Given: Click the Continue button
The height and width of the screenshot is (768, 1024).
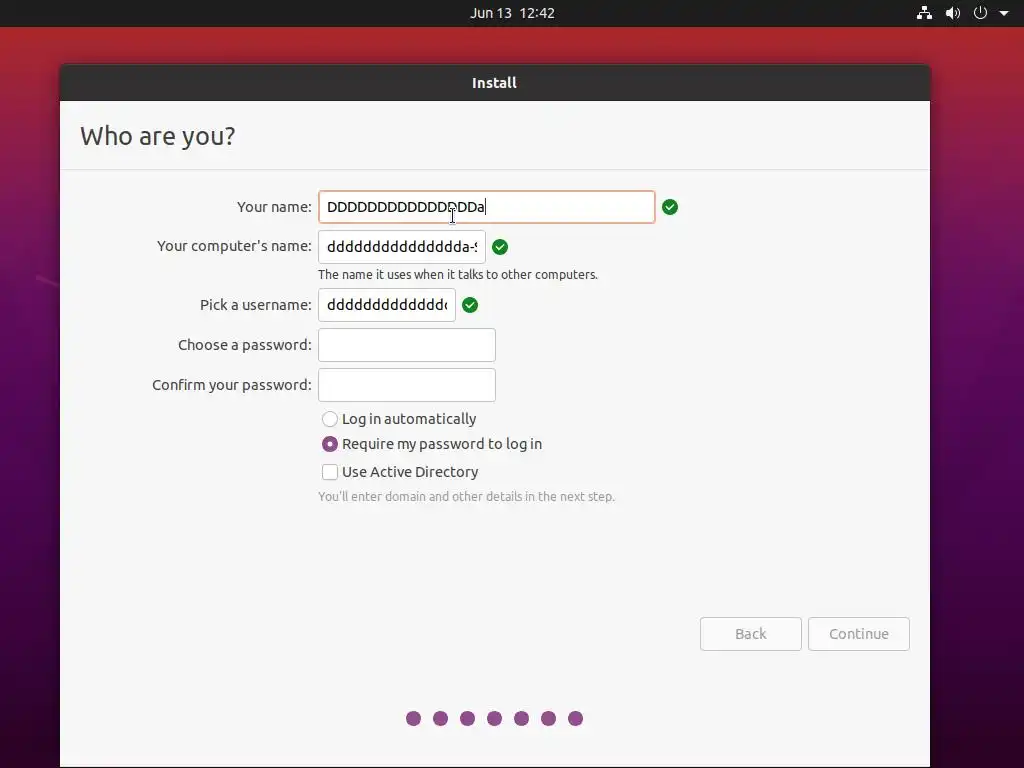Looking at the screenshot, I should [858, 633].
